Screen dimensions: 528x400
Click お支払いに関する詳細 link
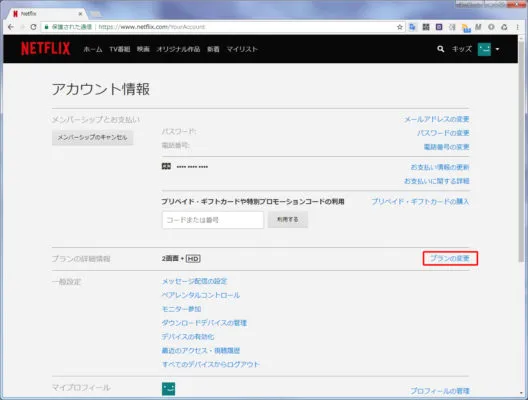pyautogui.click(x=437, y=181)
